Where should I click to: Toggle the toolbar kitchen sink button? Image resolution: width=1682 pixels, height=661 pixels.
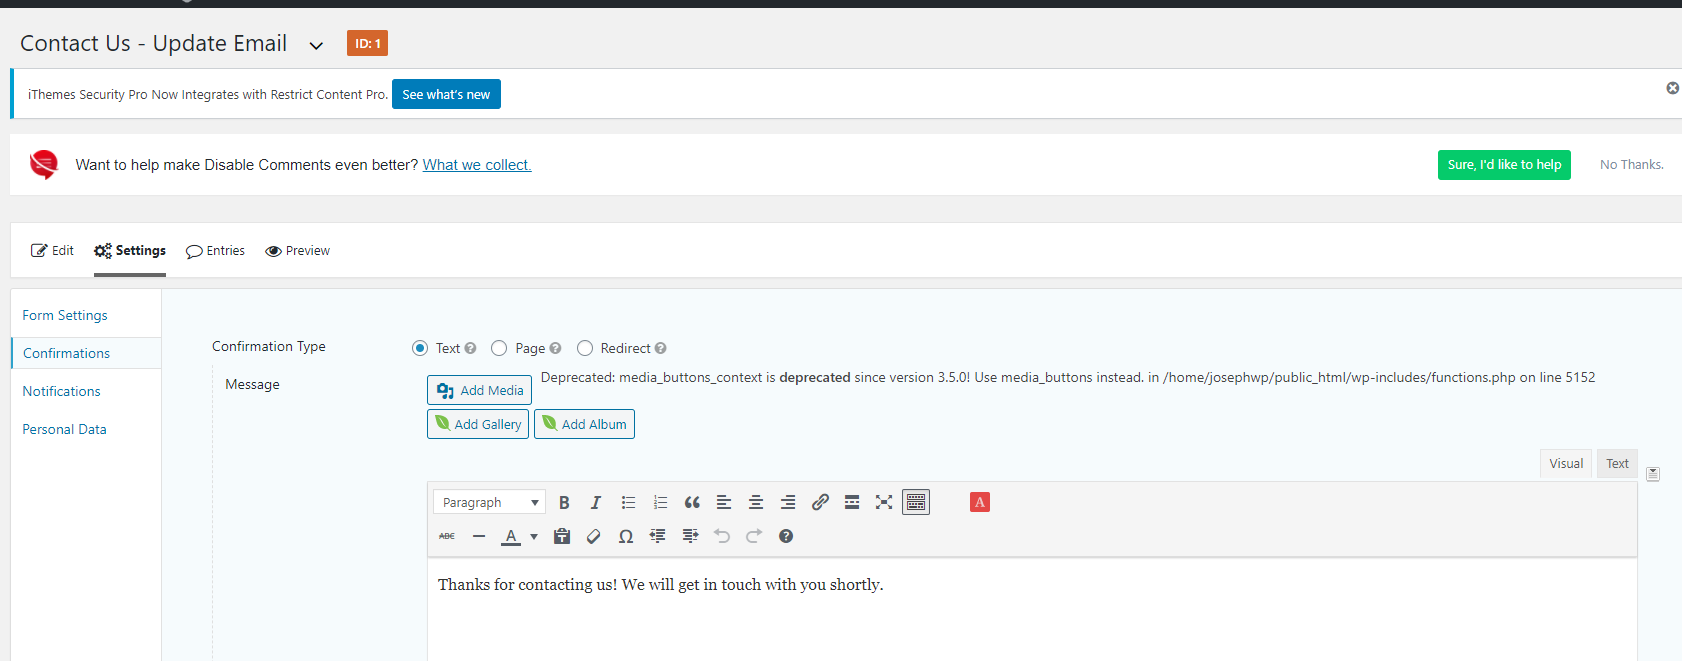click(916, 503)
